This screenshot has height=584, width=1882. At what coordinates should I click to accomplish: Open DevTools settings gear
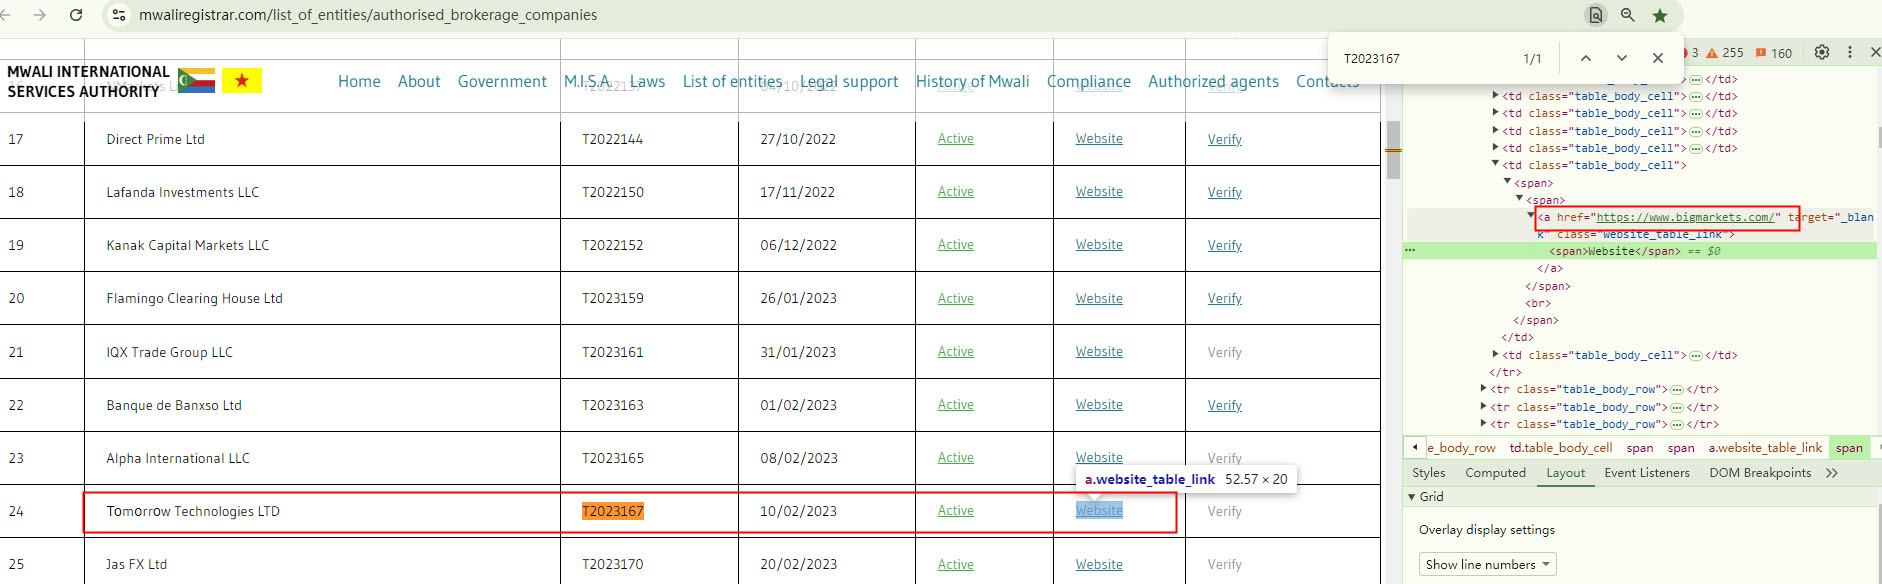click(x=1822, y=52)
